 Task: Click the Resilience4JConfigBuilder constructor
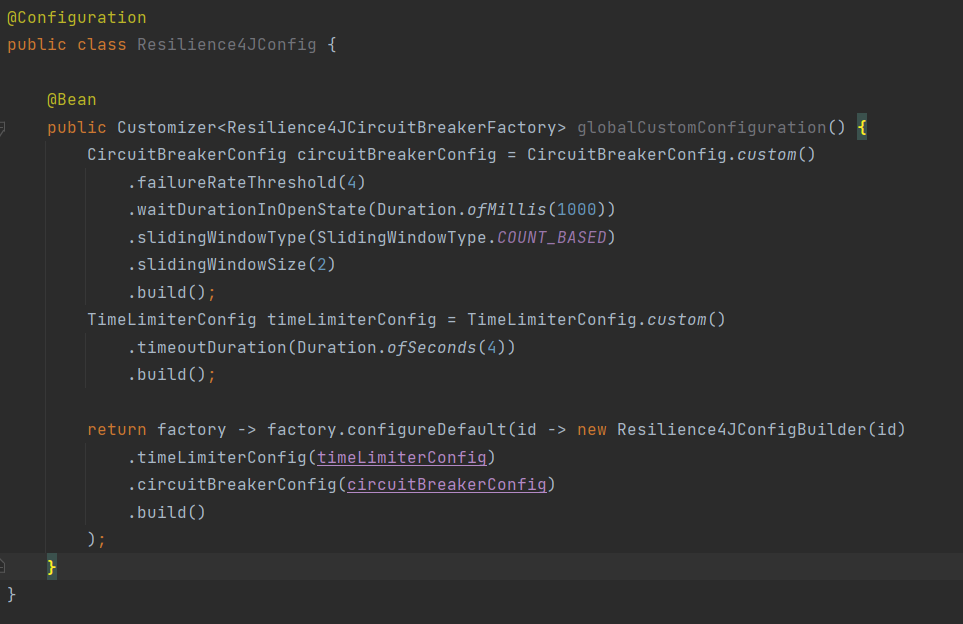741,430
